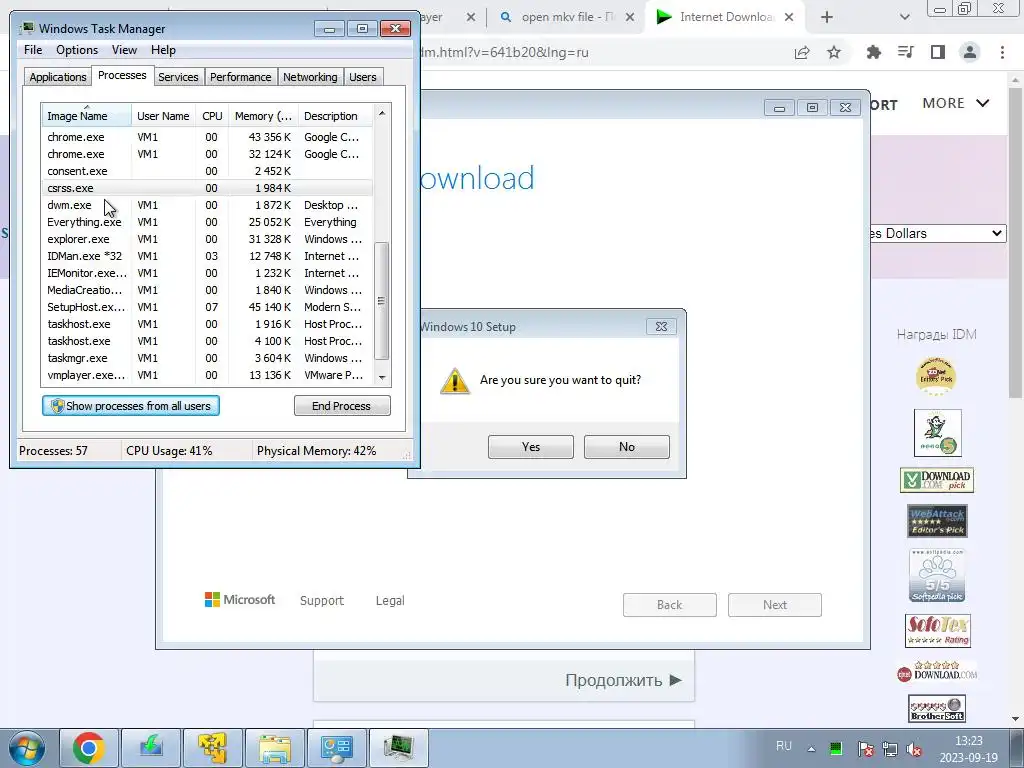Open the Windows Setup taskbar icon

pos(337,748)
